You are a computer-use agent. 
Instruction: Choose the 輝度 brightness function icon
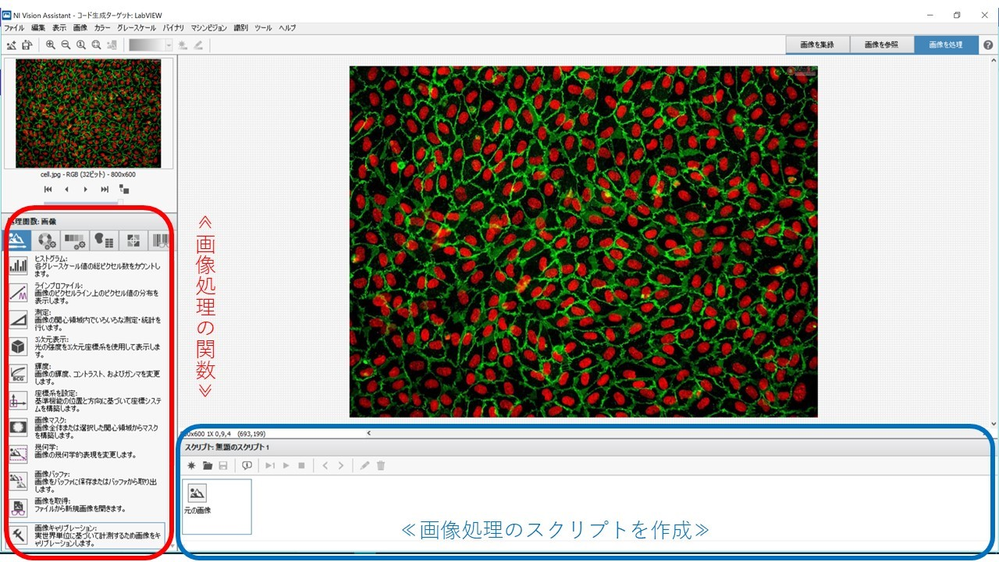[x=18, y=373]
